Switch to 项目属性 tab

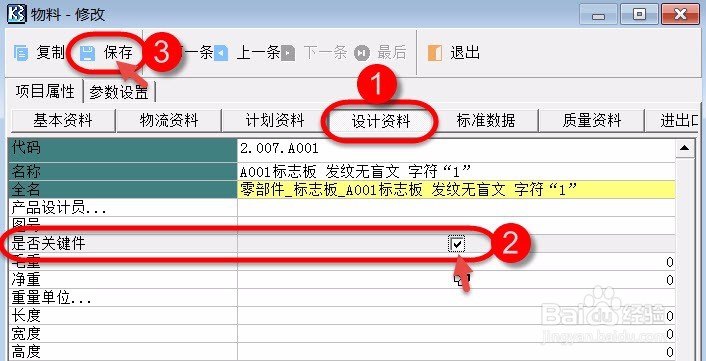coord(45,92)
